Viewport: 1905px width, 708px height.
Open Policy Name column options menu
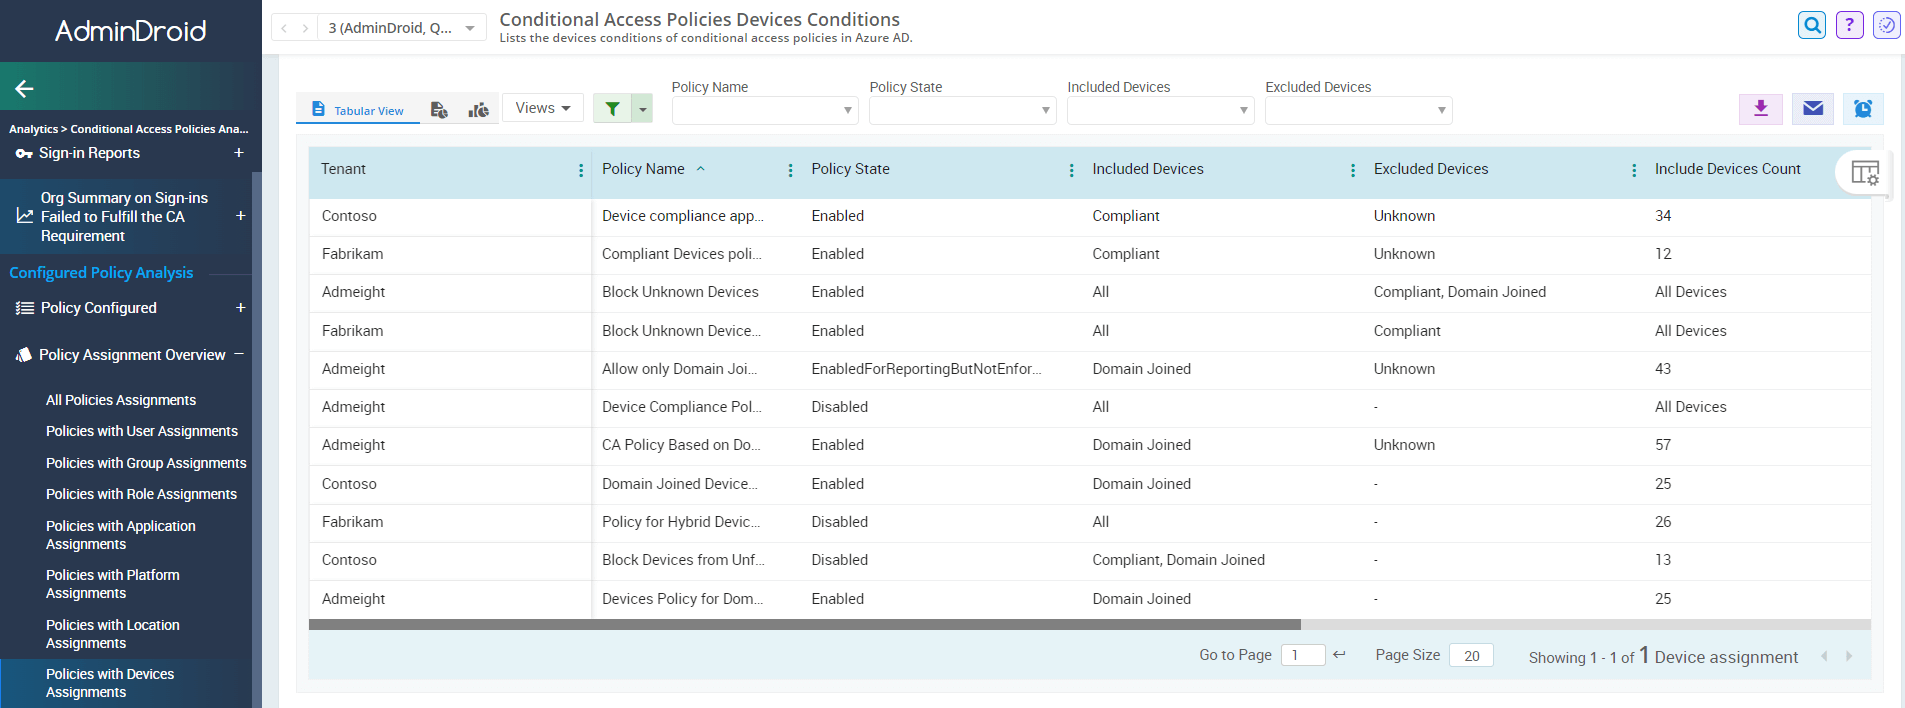[x=790, y=171]
